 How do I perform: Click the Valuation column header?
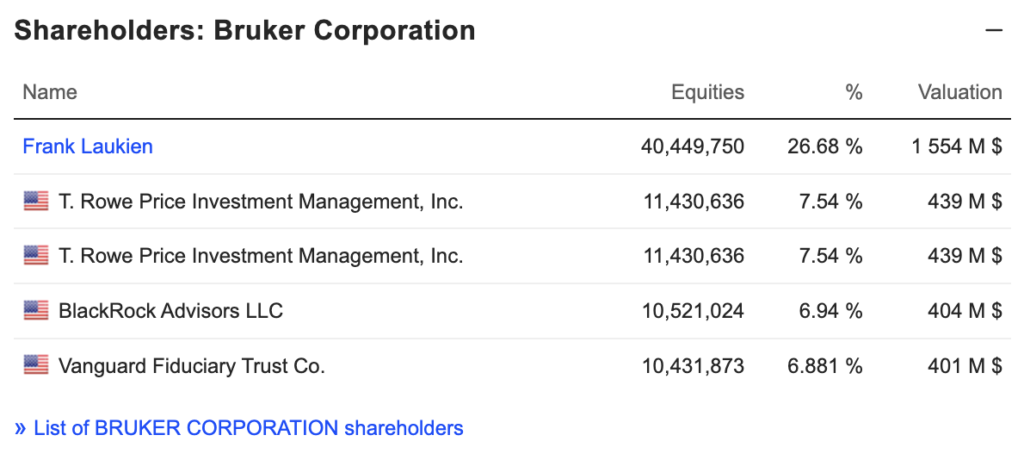coord(960,92)
